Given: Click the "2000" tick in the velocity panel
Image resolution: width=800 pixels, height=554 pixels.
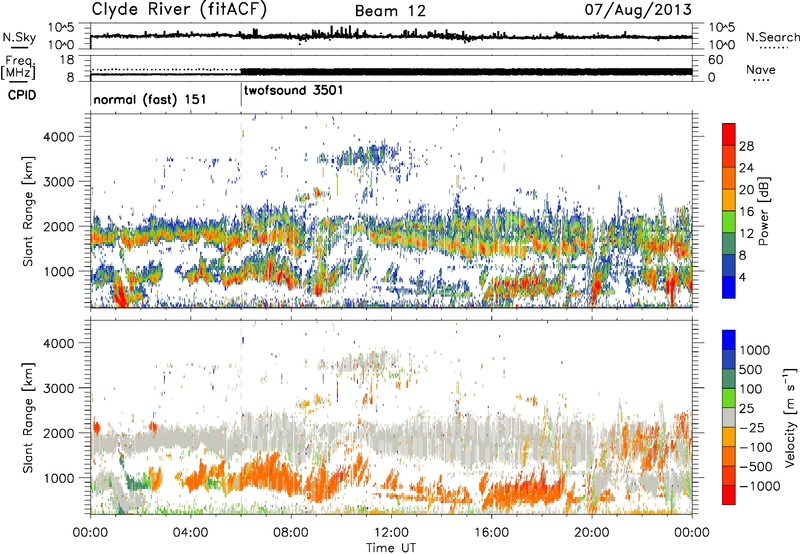Looking at the screenshot, I should click(59, 433).
